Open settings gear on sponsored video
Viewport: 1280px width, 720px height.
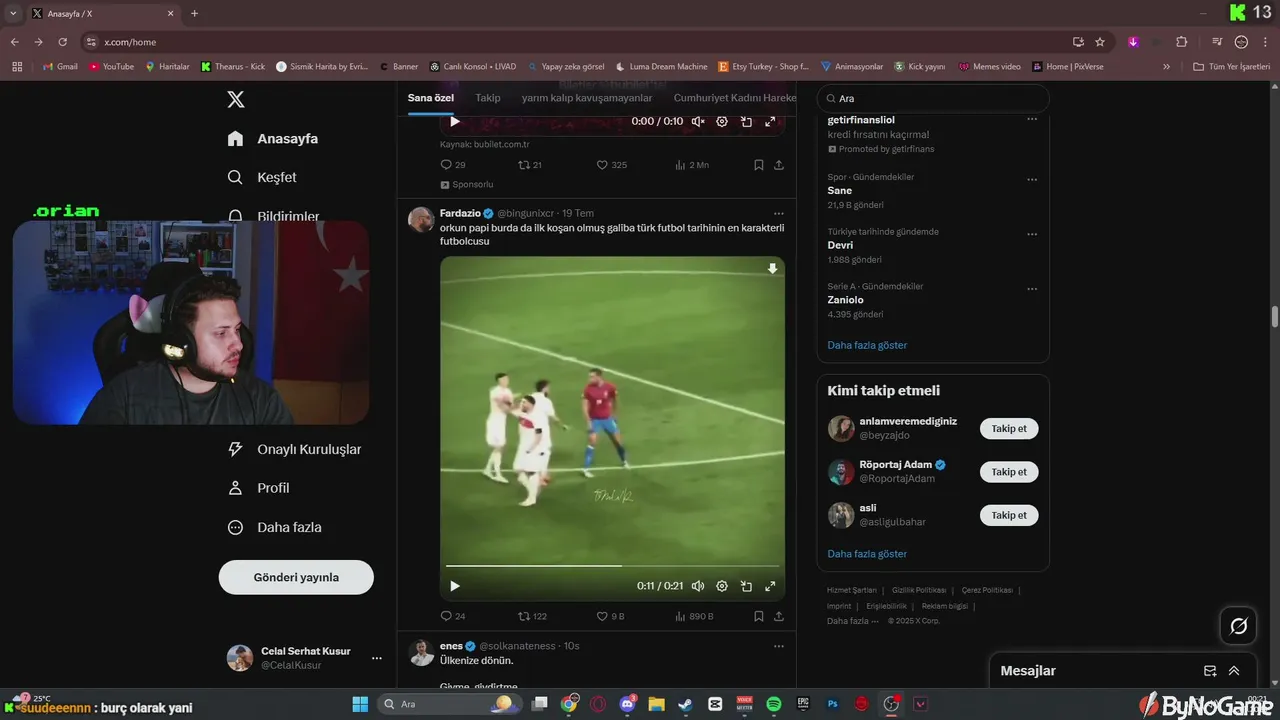[722, 121]
